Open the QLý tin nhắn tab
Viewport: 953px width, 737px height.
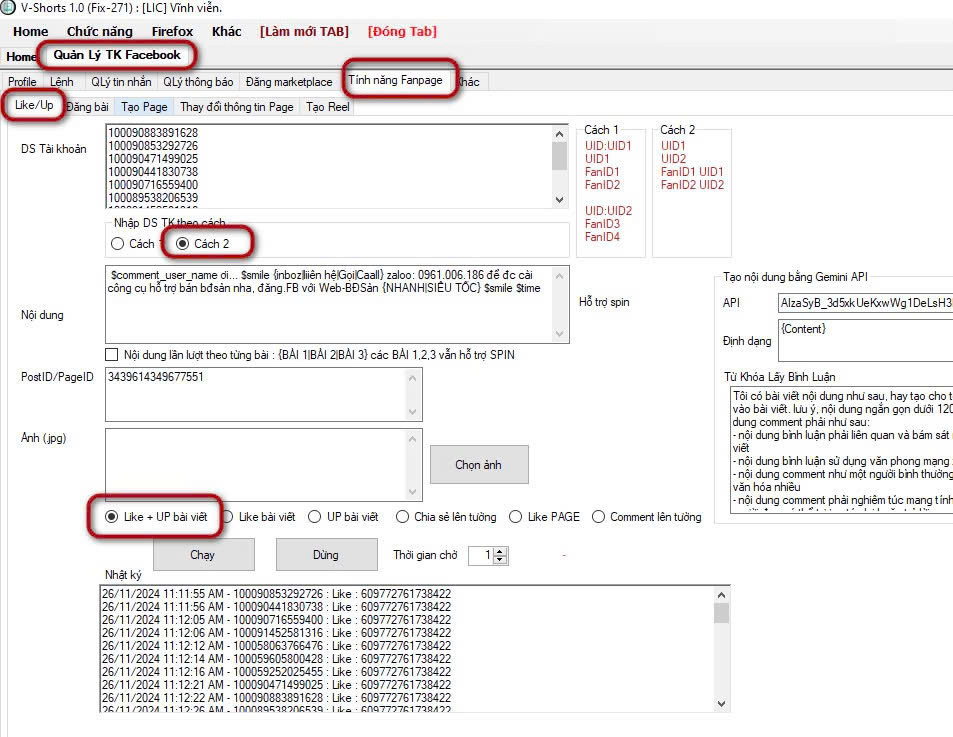click(x=121, y=81)
